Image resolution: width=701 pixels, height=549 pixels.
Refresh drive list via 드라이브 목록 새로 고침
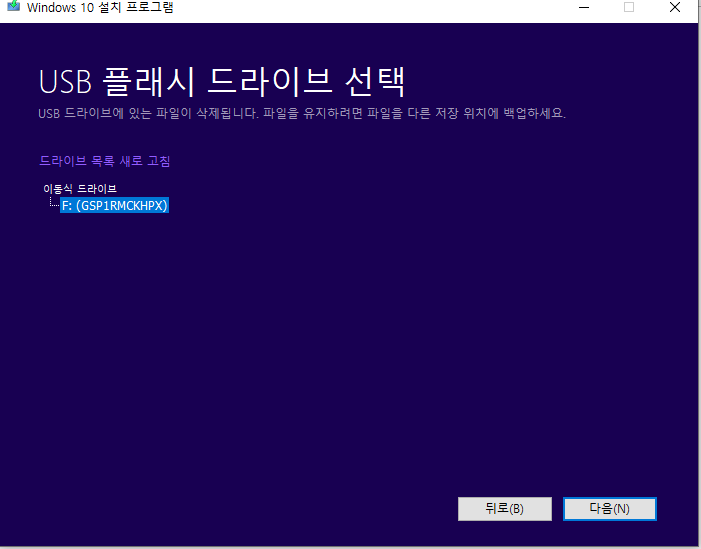(x=105, y=160)
